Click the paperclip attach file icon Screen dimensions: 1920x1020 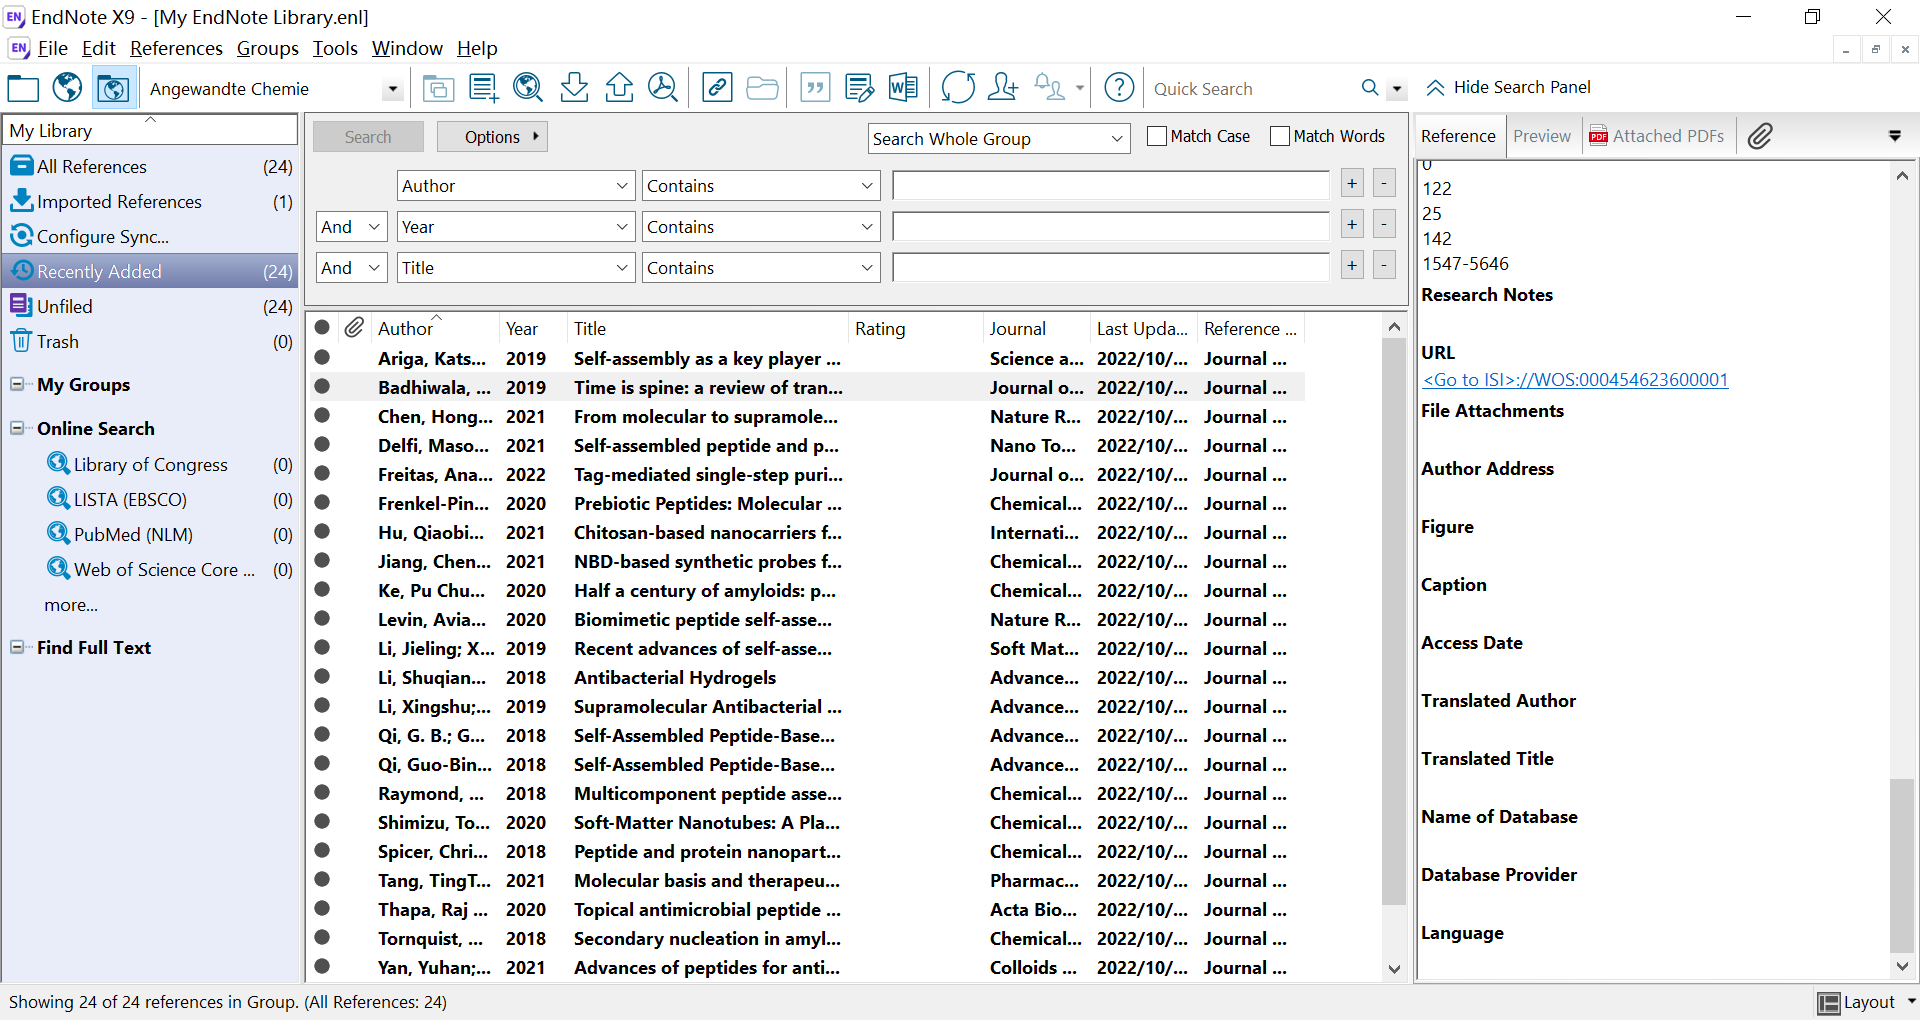tap(1760, 136)
